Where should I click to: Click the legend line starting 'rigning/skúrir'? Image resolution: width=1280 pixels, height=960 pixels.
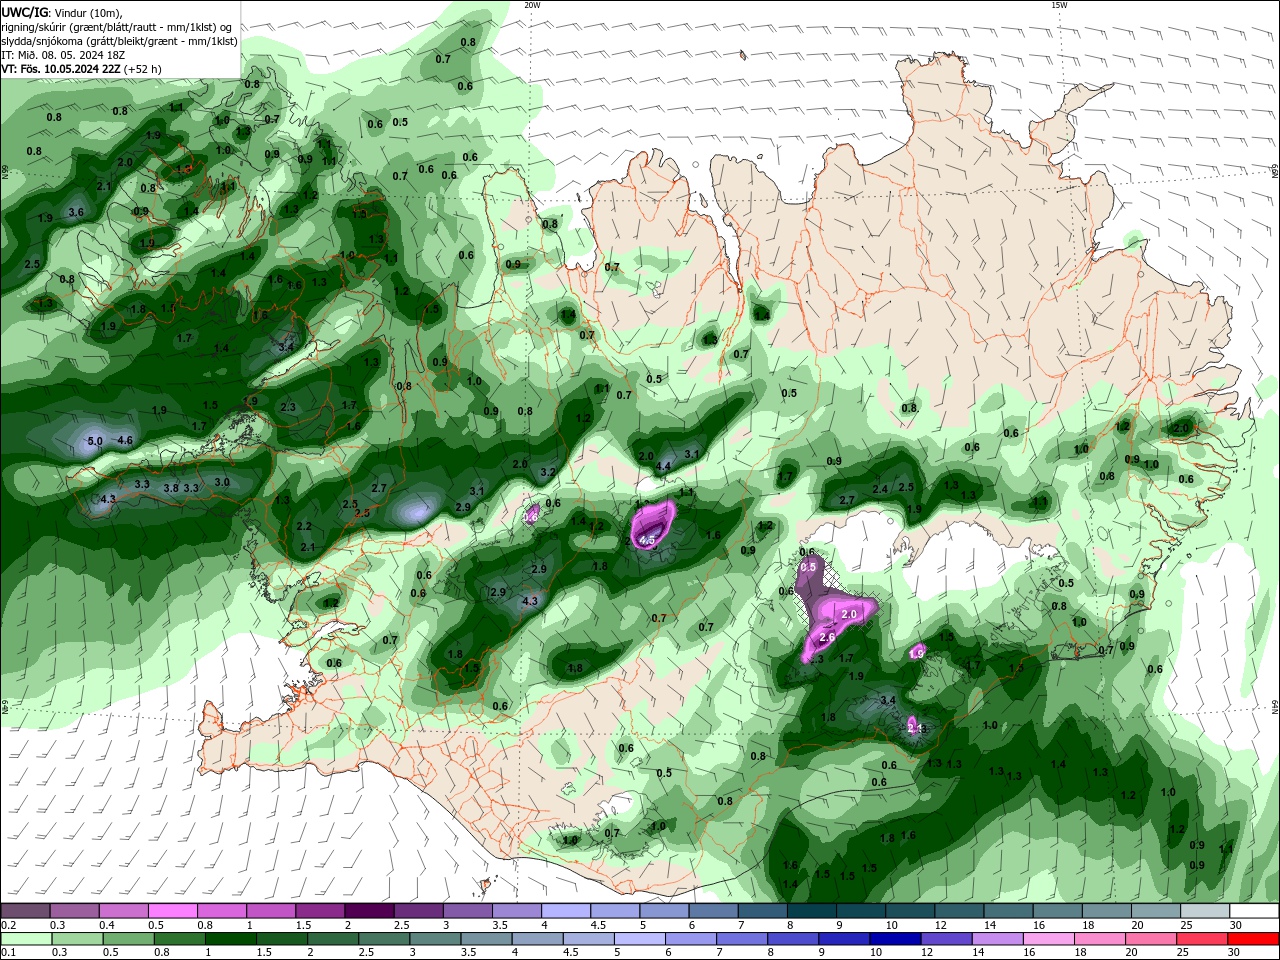click(x=118, y=27)
